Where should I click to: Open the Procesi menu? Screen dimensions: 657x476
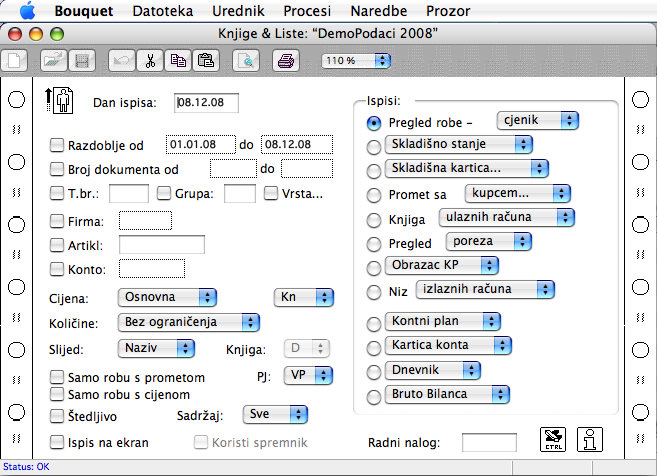click(307, 11)
